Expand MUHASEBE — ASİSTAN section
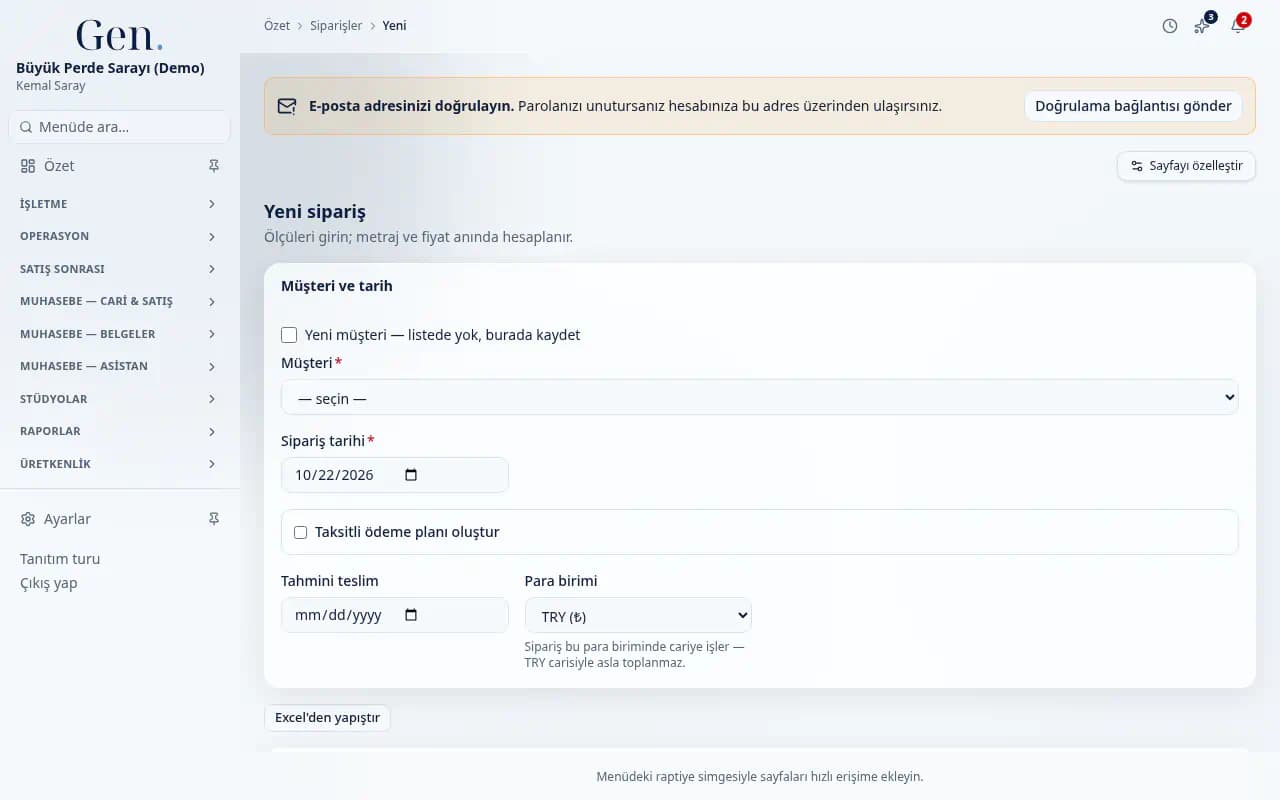 point(119,367)
